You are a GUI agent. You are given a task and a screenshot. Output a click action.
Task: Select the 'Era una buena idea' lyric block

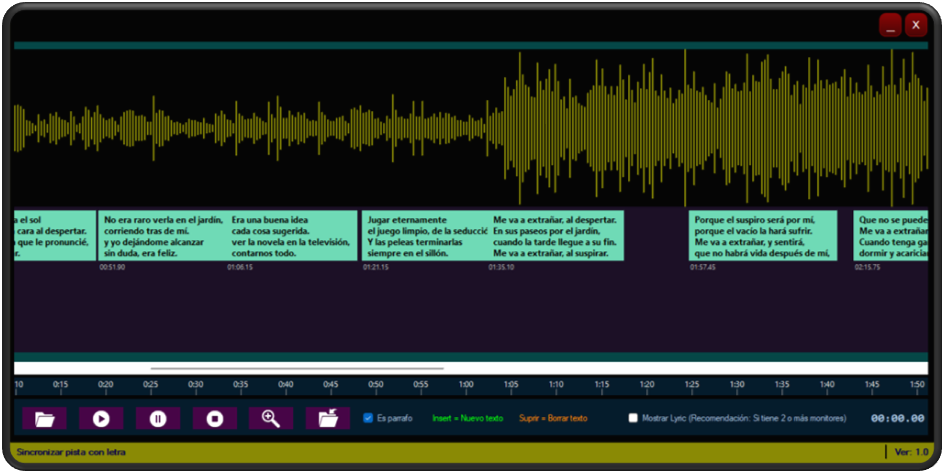pyautogui.click(x=291, y=236)
